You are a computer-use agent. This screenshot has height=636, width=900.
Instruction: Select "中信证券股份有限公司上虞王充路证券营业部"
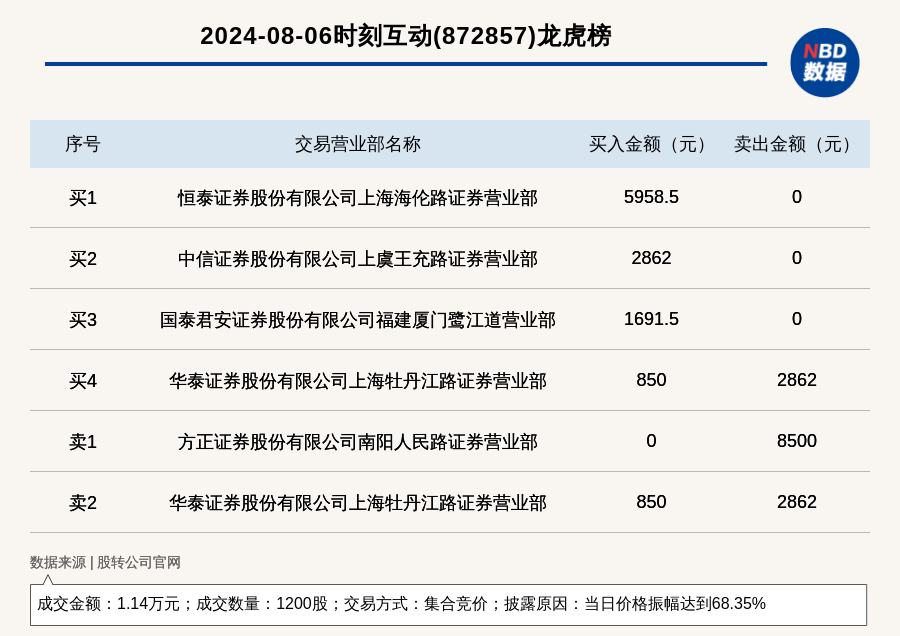358,259
